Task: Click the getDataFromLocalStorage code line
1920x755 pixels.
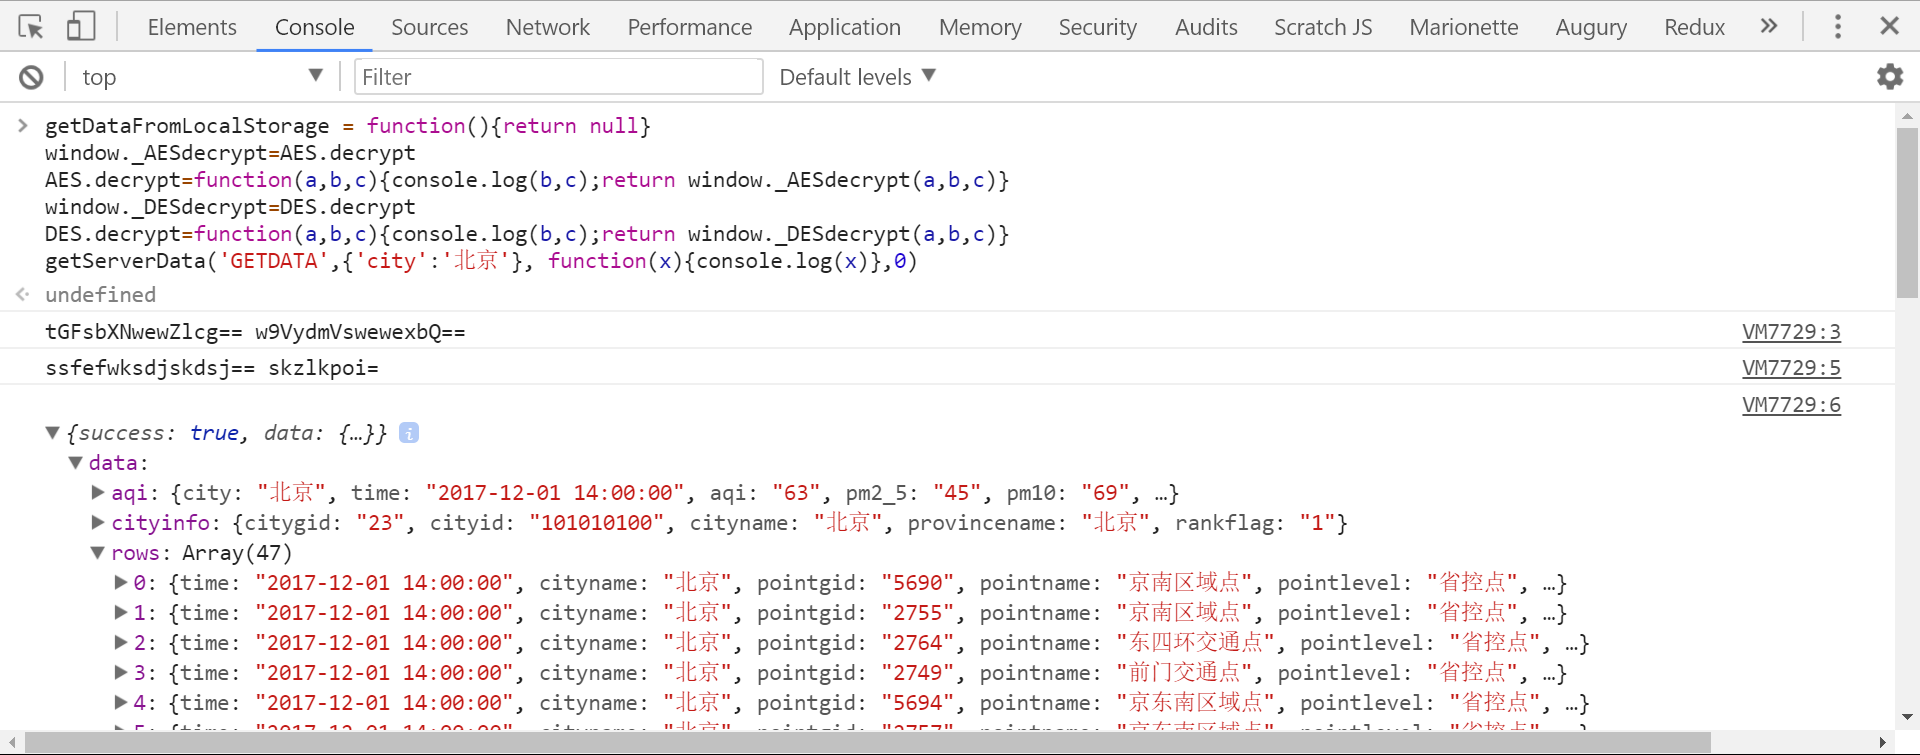Action: (x=348, y=126)
